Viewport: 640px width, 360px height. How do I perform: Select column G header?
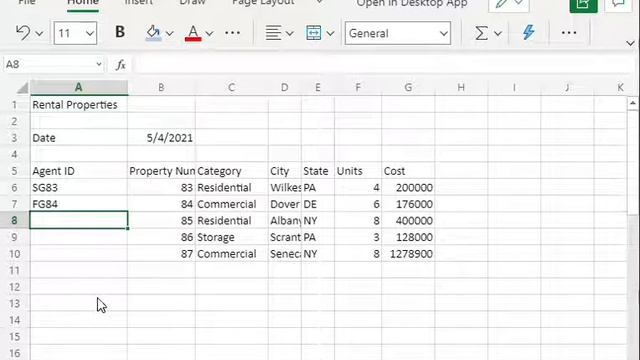408,87
